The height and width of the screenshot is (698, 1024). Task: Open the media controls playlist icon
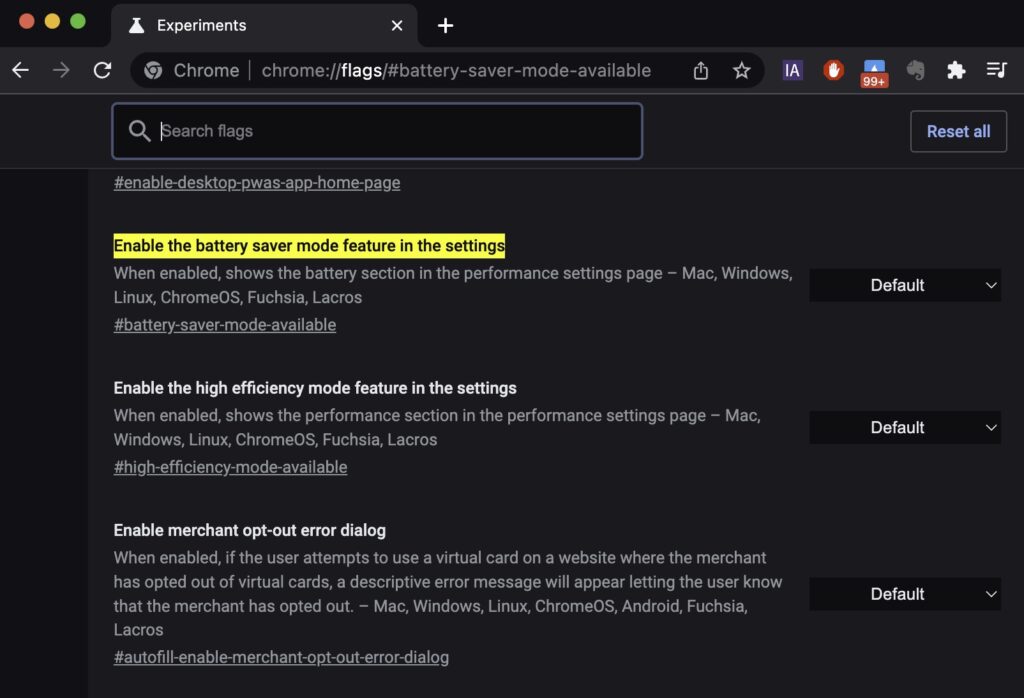[996, 70]
